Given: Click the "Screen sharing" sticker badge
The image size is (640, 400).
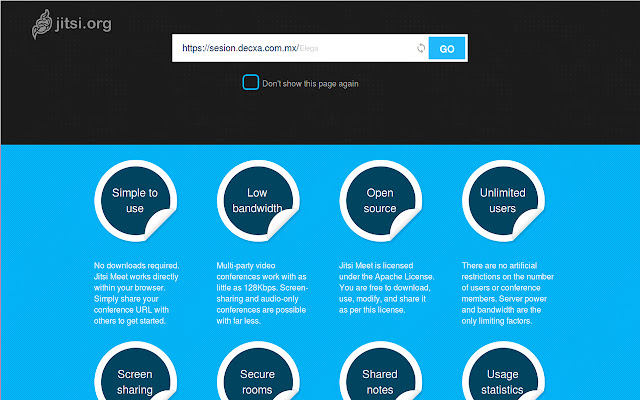Looking at the screenshot, I should tap(136, 371).
